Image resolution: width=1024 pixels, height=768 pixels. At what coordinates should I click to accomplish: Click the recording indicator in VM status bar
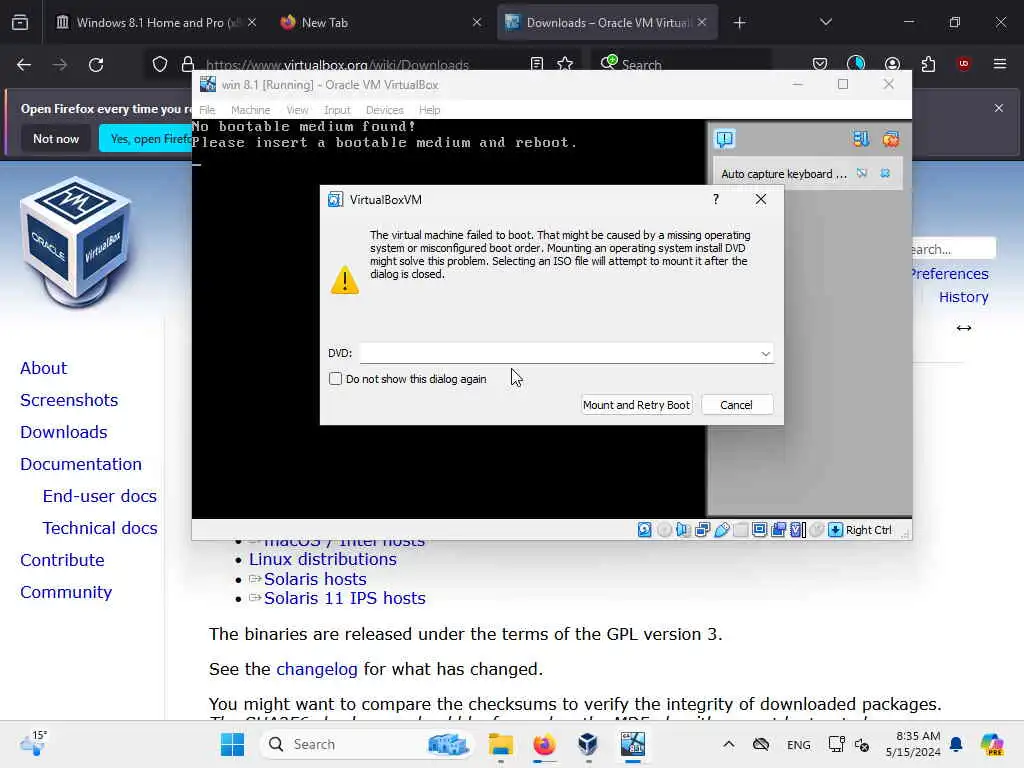[778, 530]
